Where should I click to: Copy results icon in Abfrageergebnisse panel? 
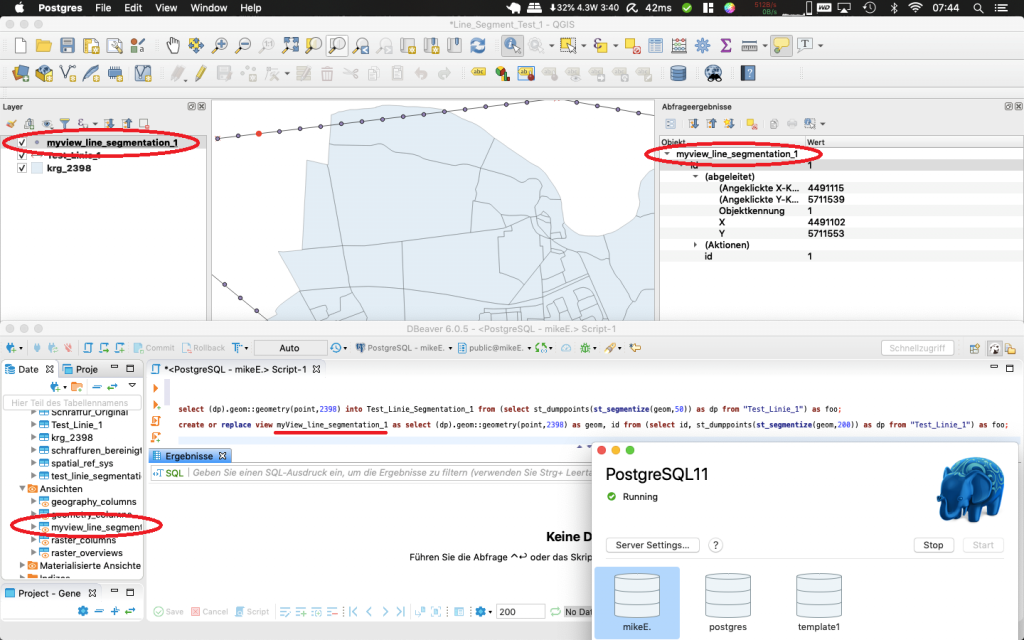tap(773, 123)
